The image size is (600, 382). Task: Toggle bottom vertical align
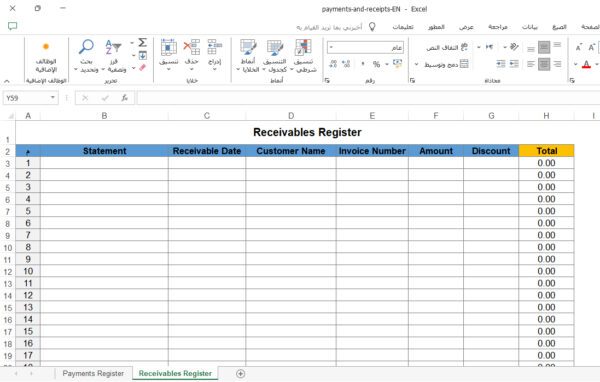[x=531, y=48]
